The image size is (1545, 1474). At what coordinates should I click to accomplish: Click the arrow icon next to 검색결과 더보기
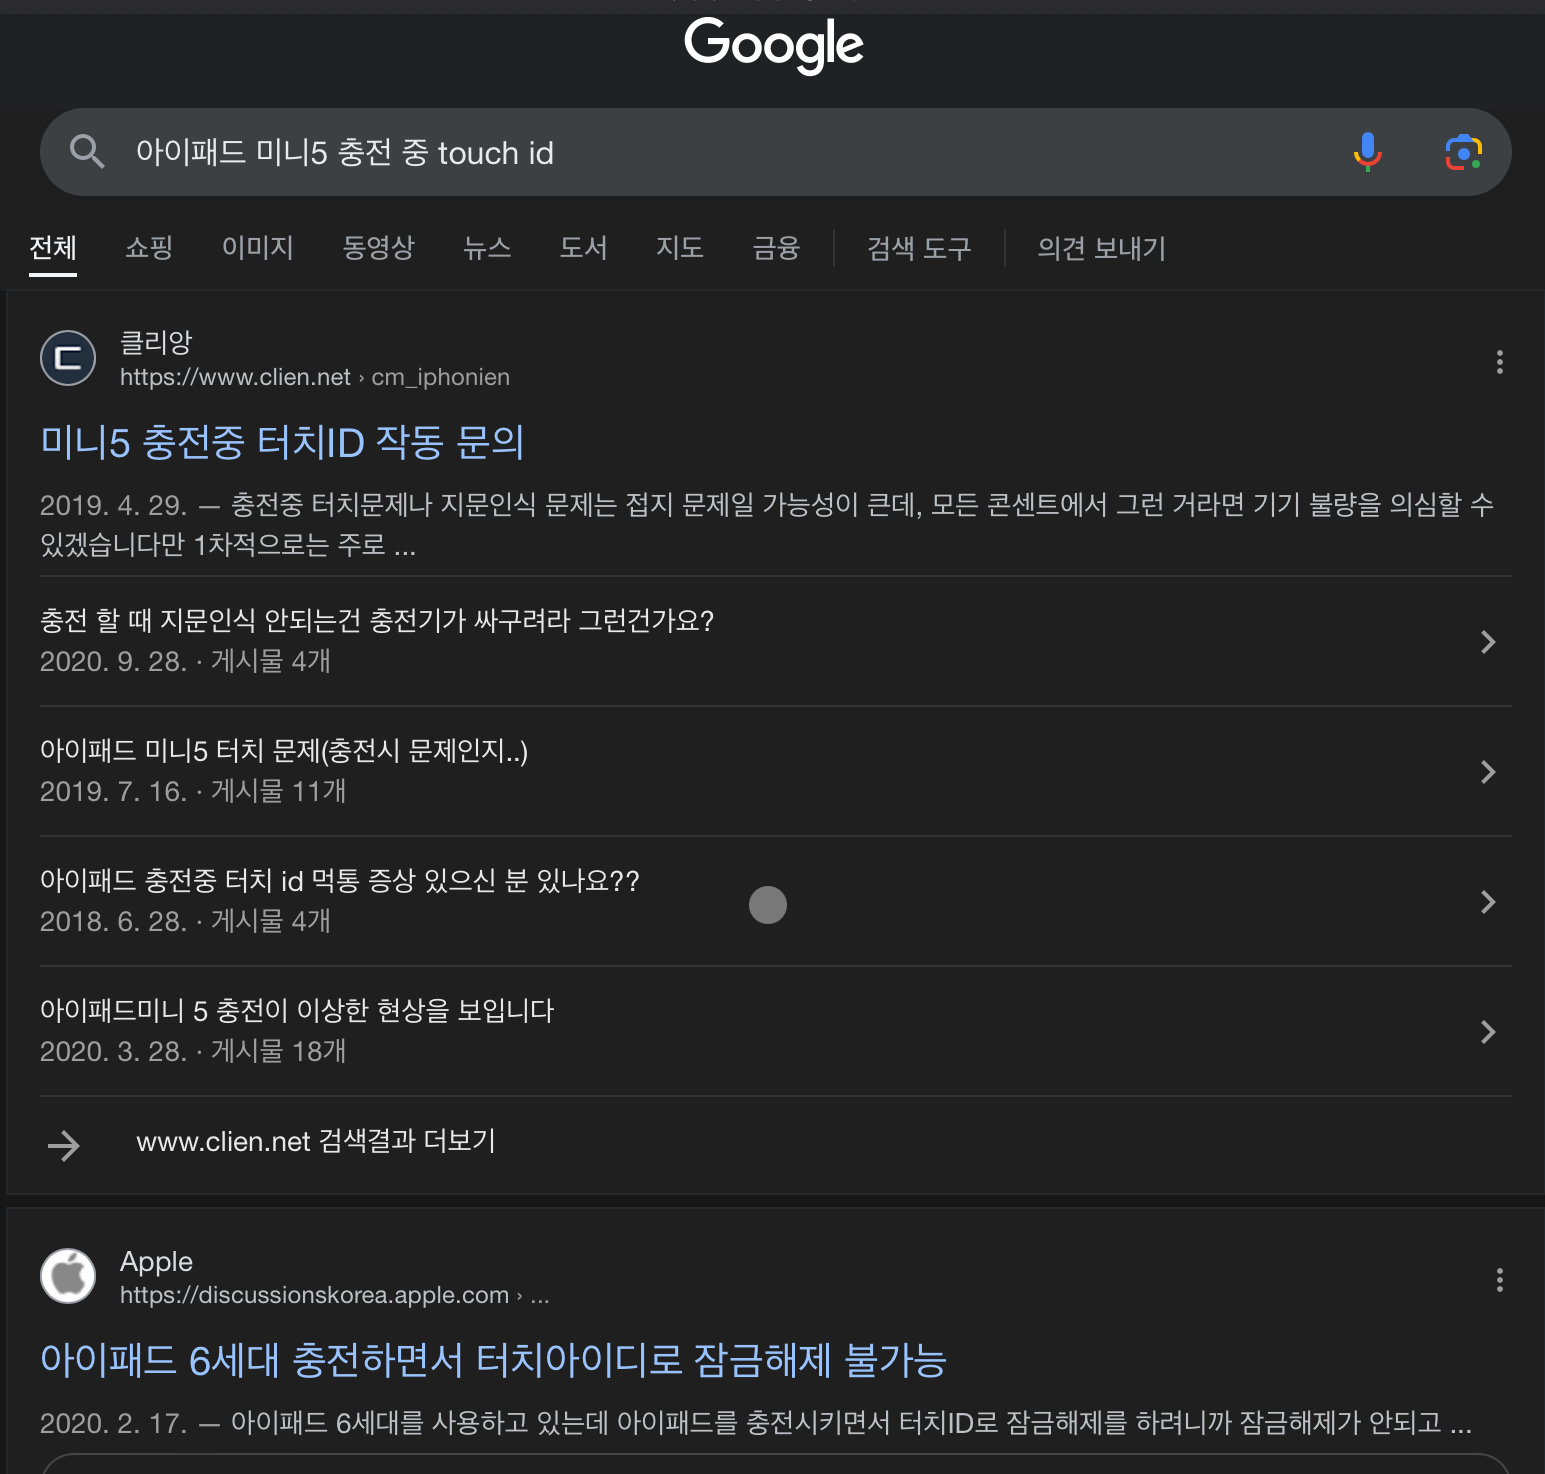pos(63,1143)
